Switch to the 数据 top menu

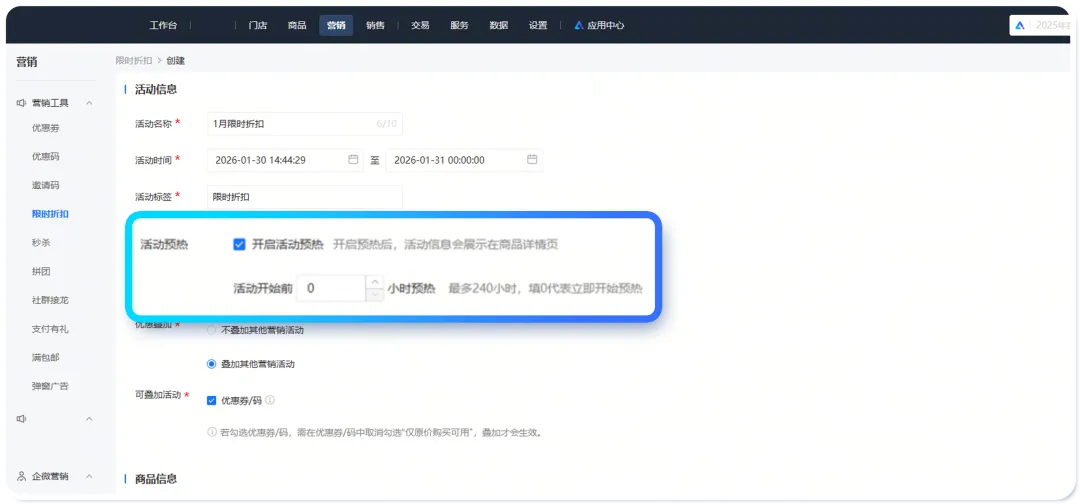click(499, 26)
